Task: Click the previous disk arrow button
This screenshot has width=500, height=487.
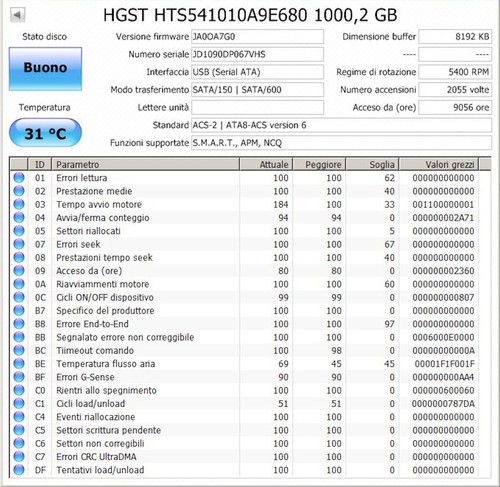Action: click(x=18, y=15)
